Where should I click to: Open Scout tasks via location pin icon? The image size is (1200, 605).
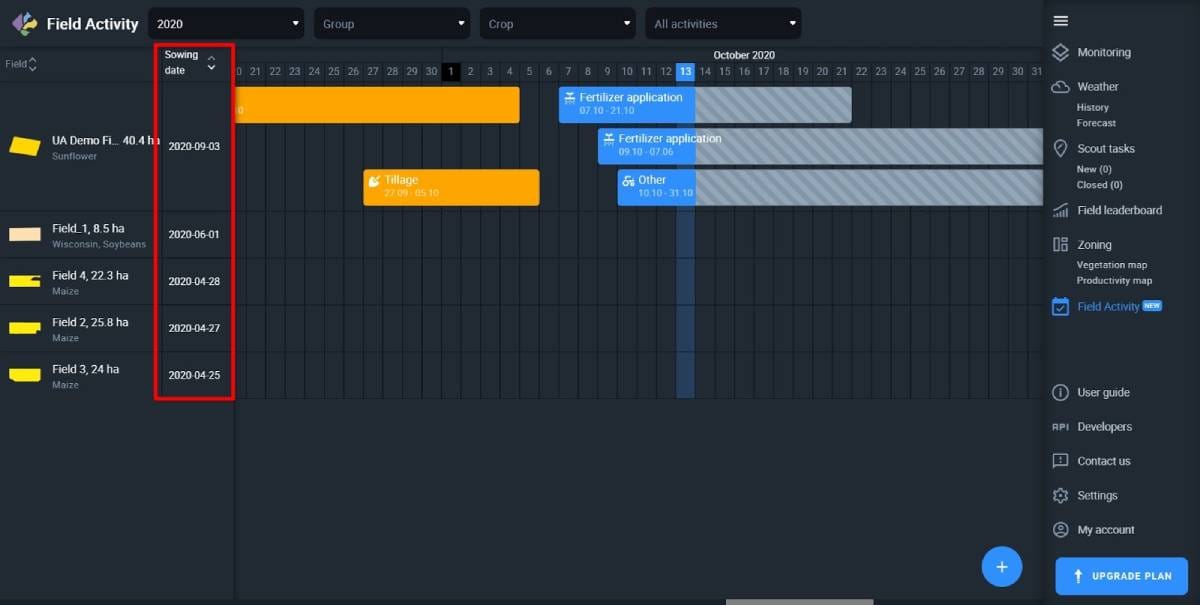[1061, 149]
